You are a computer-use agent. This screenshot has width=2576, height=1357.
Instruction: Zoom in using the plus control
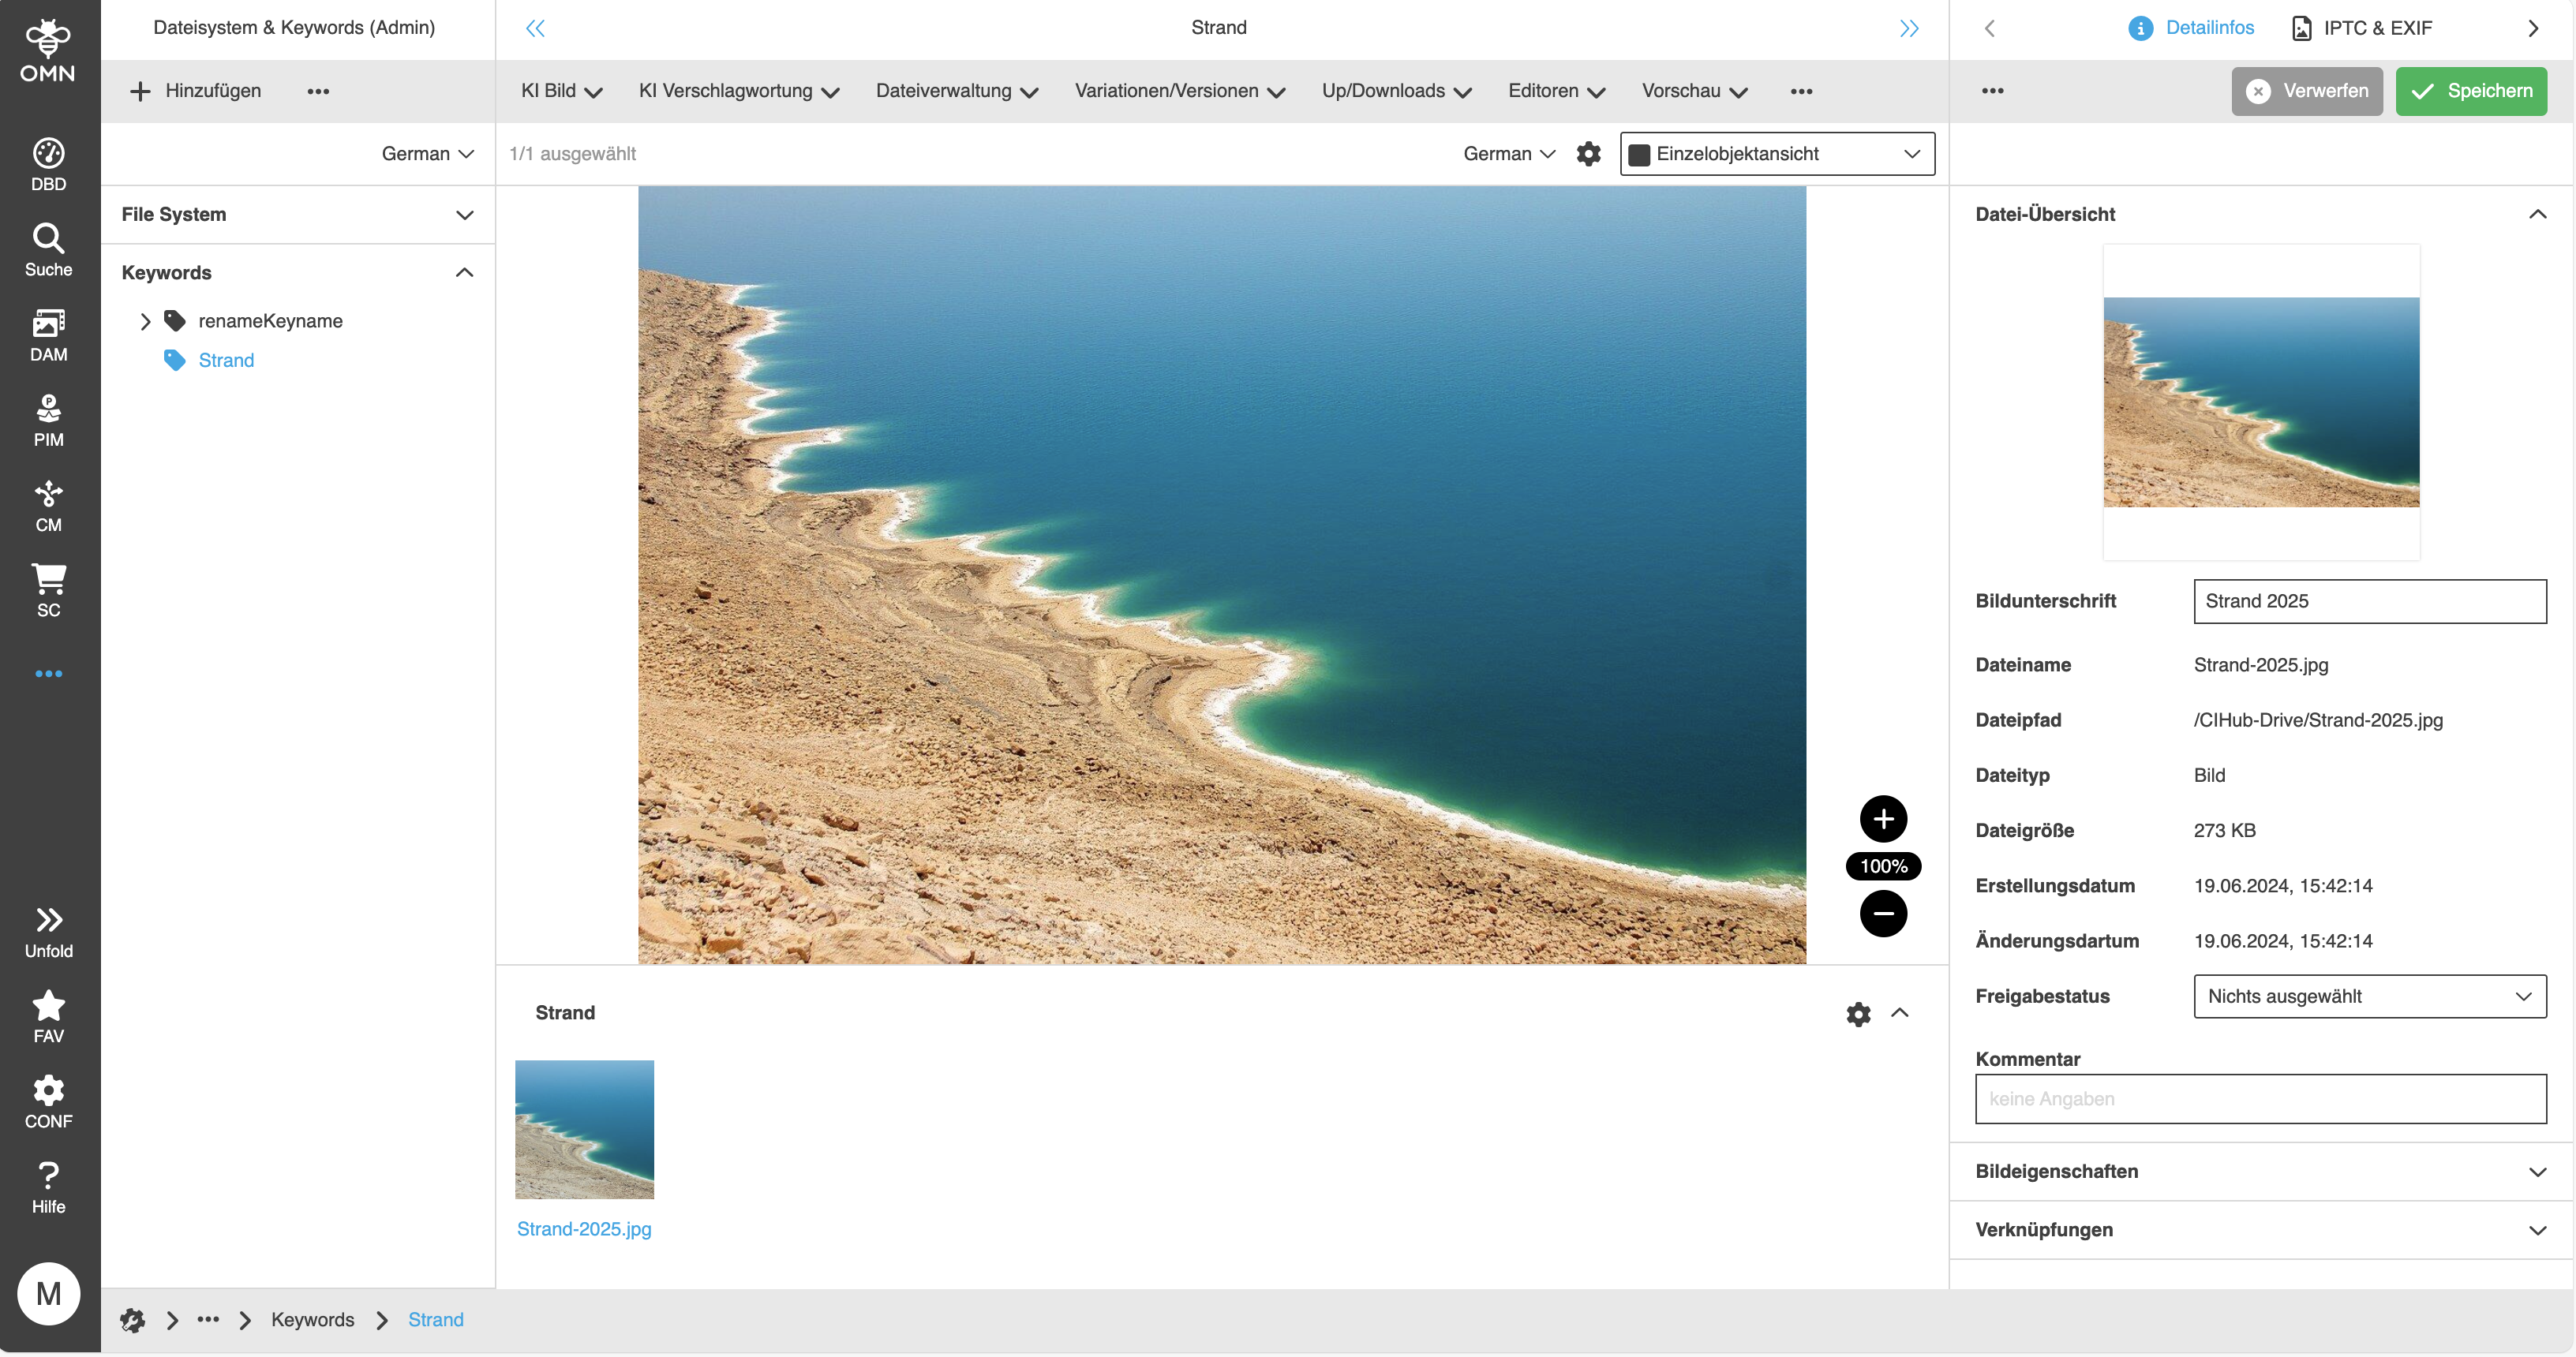[x=1883, y=819]
